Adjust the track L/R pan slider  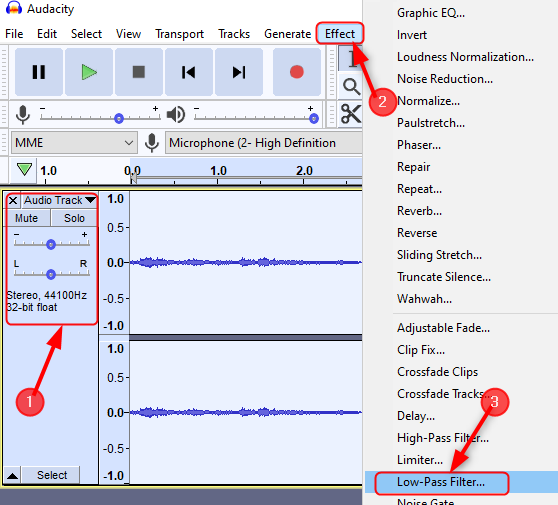pyautogui.click(x=51, y=274)
